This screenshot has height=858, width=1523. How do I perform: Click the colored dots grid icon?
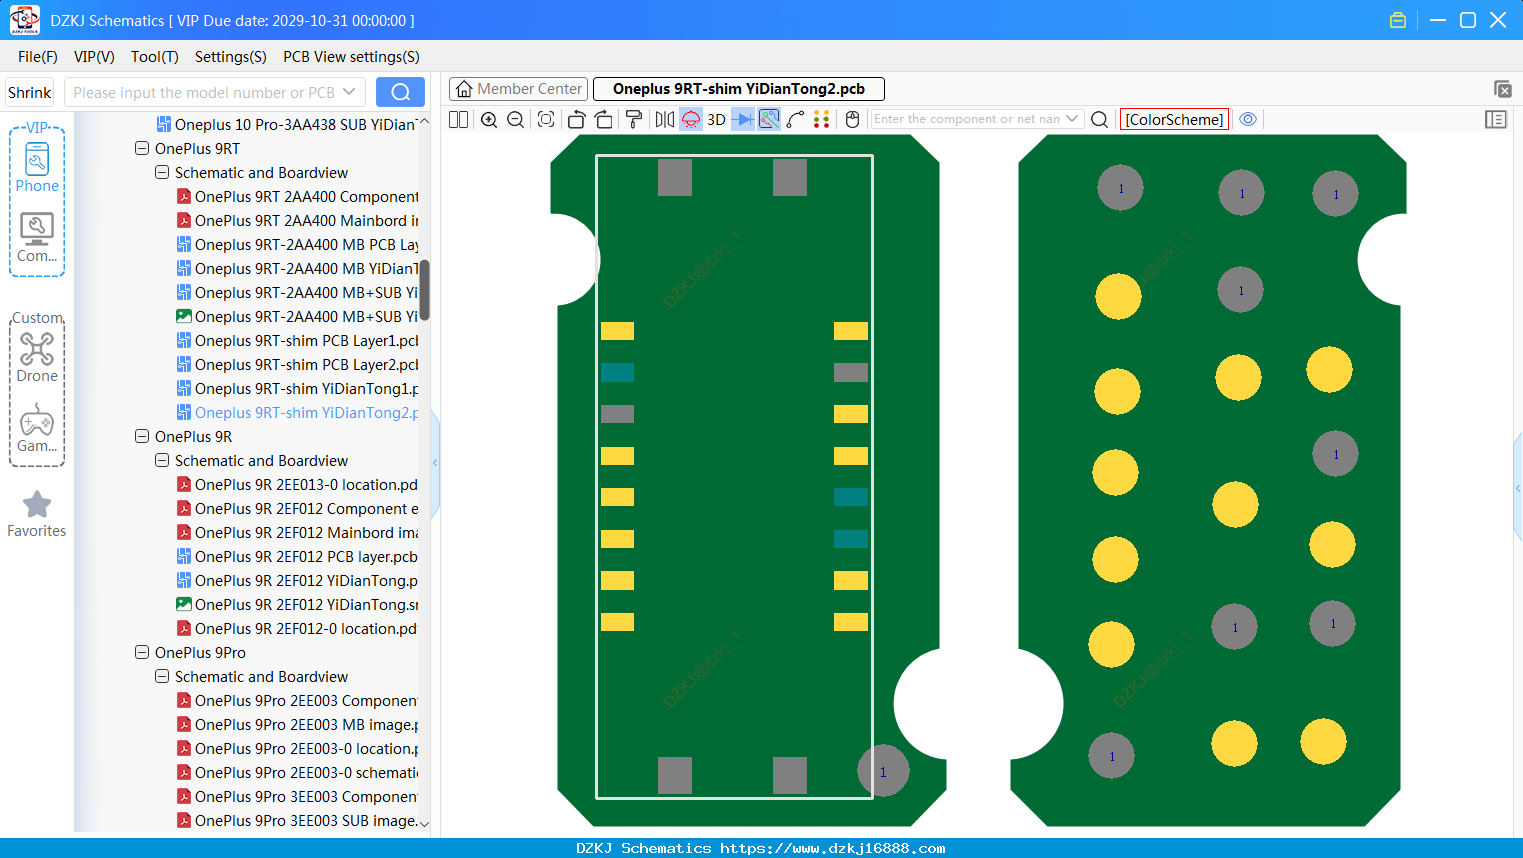click(822, 120)
